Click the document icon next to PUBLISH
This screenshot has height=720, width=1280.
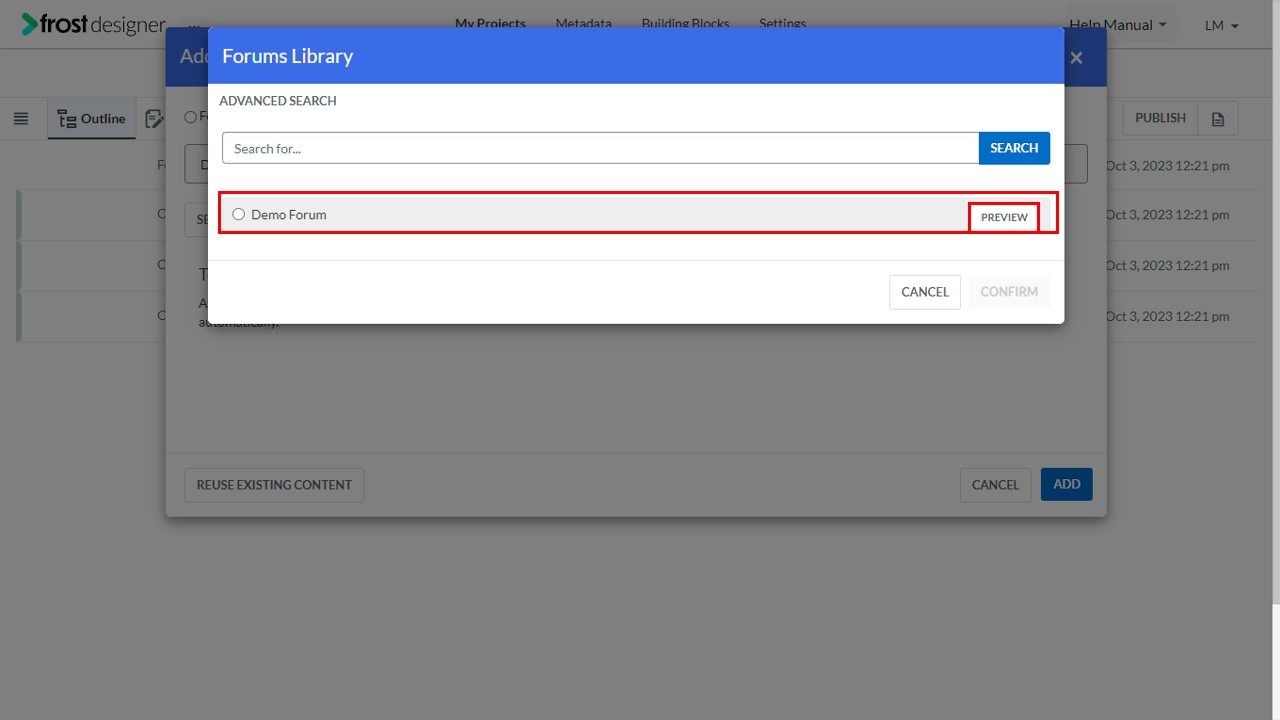[x=1218, y=118]
